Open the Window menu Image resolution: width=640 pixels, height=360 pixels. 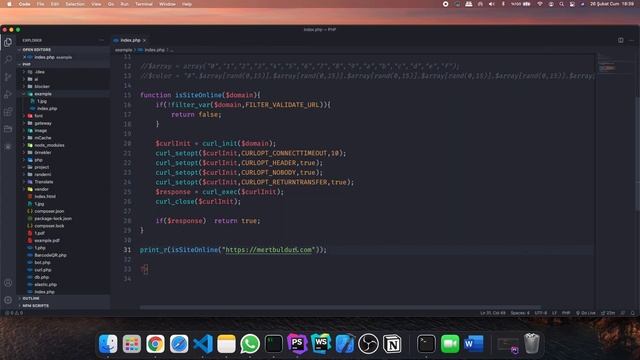[167, 4]
